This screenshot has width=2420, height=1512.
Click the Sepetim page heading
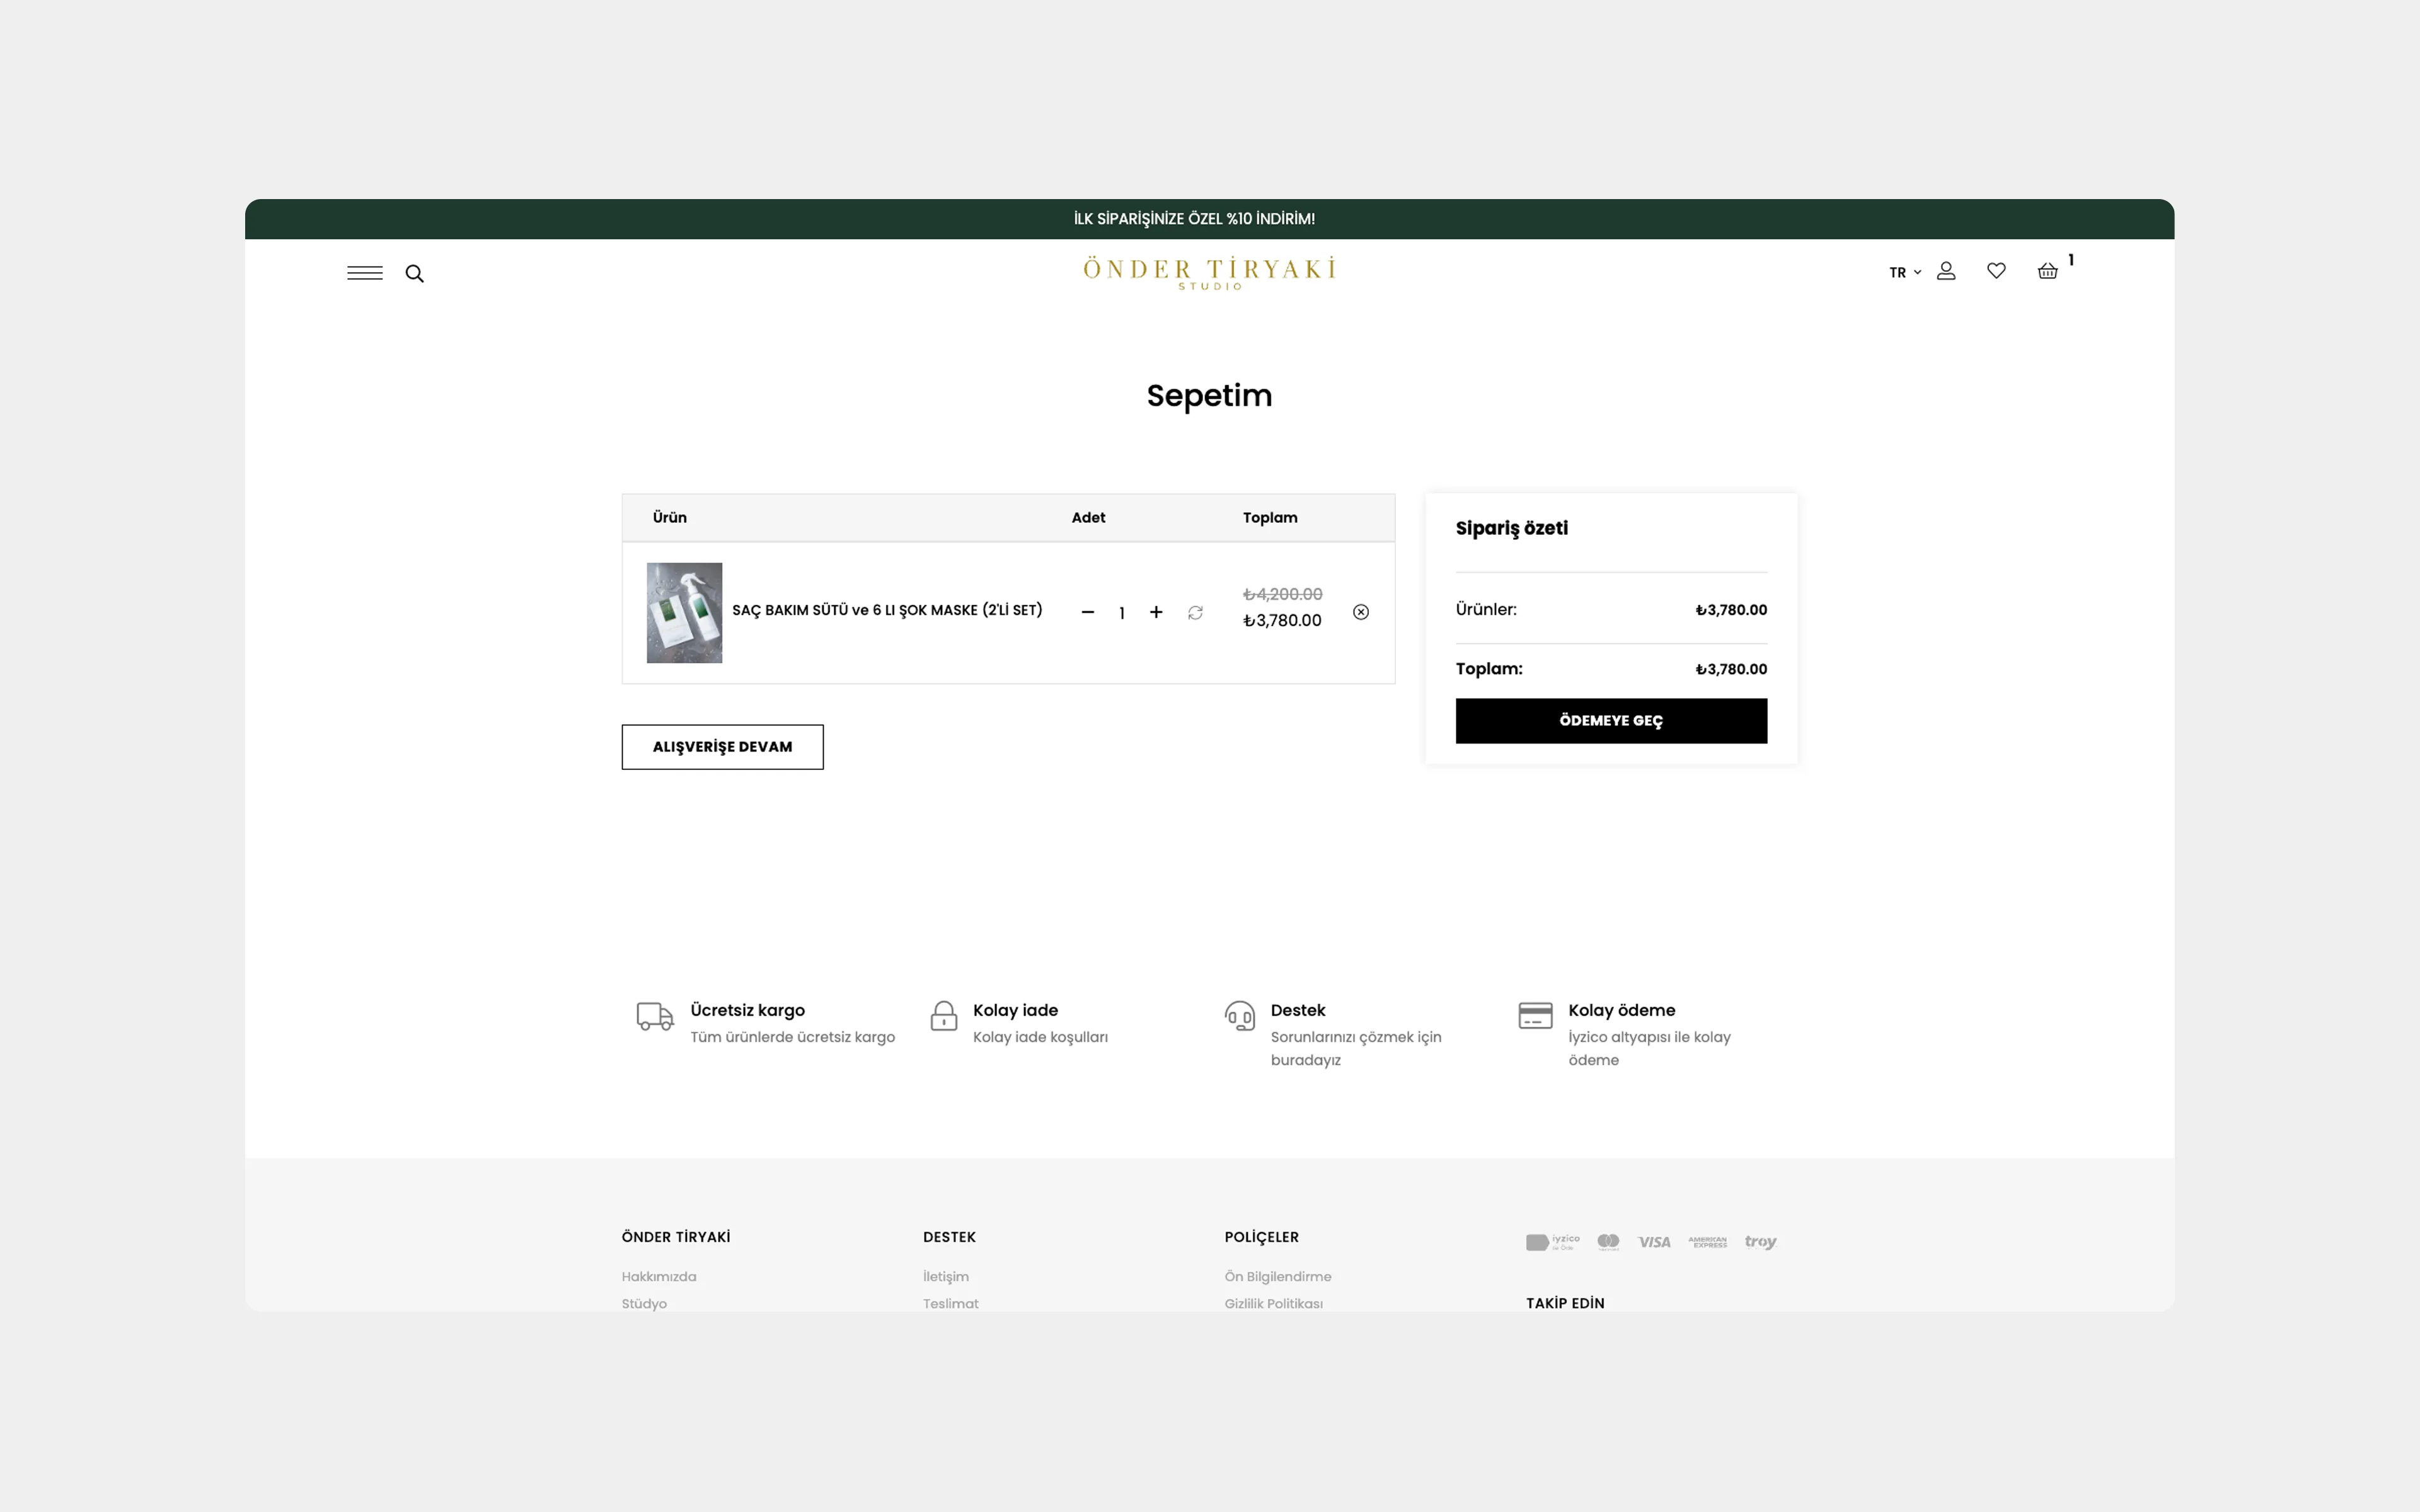tap(1209, 396)
